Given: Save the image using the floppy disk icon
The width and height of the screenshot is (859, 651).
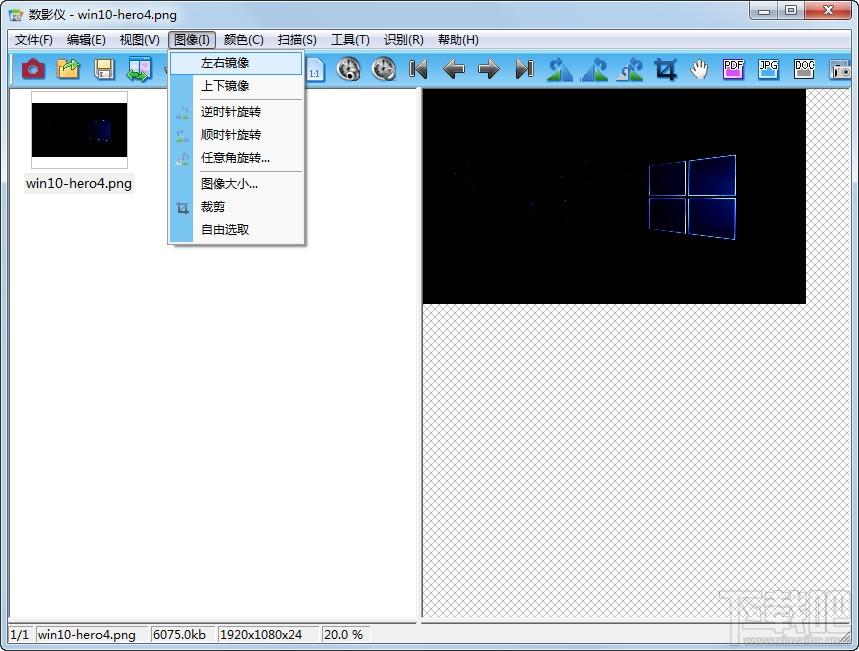Looking at the screenshot, I should (104, 69).
